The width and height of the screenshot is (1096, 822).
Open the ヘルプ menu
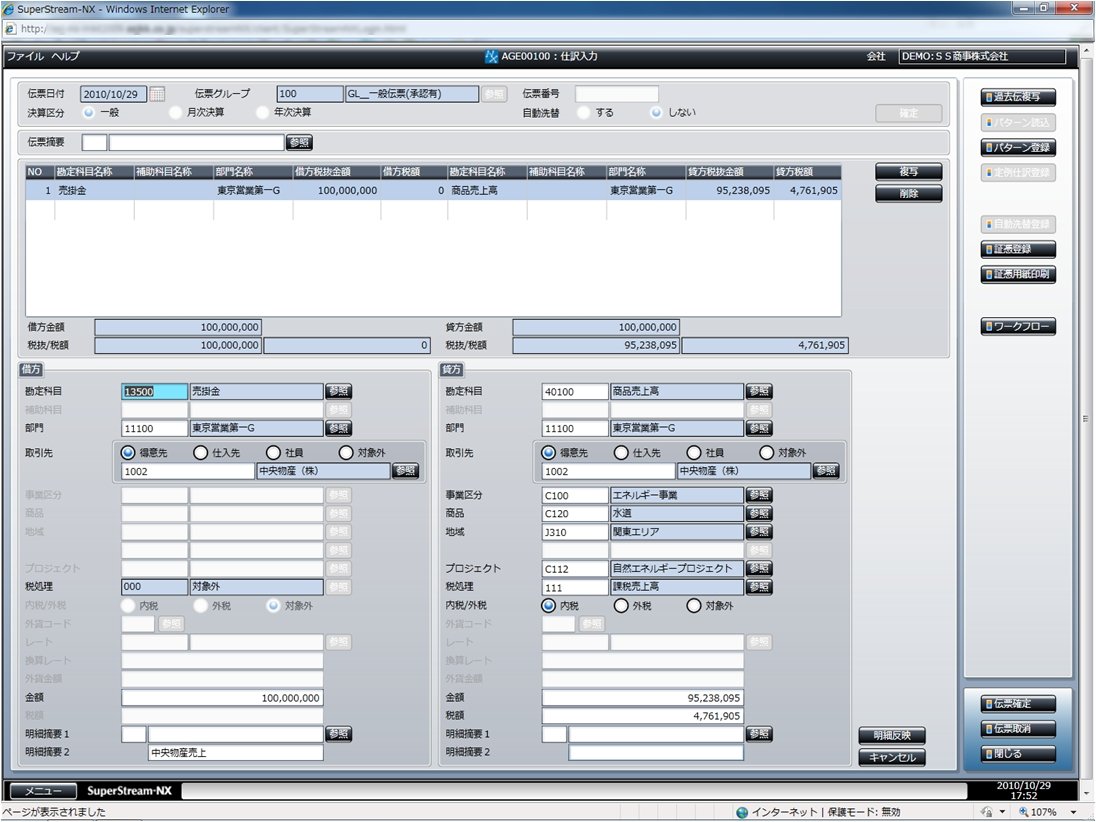tap(65, 57)
